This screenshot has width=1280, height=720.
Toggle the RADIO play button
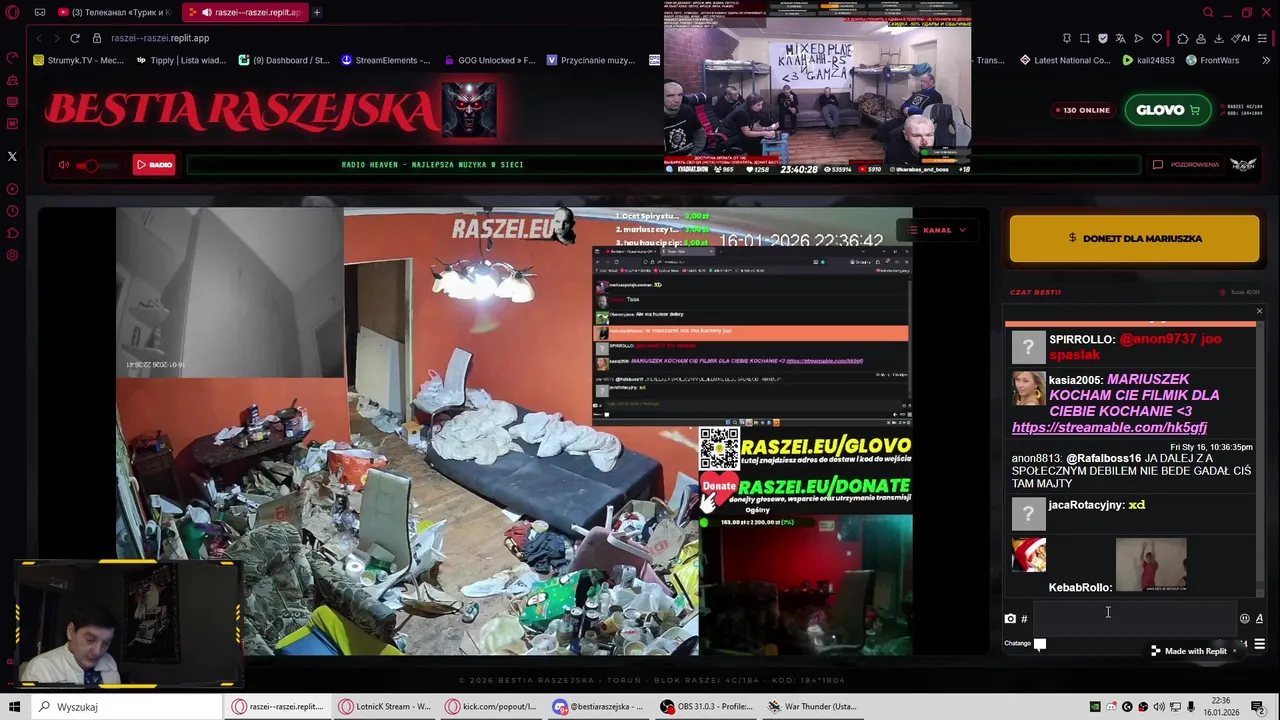[x=154, y=165]
